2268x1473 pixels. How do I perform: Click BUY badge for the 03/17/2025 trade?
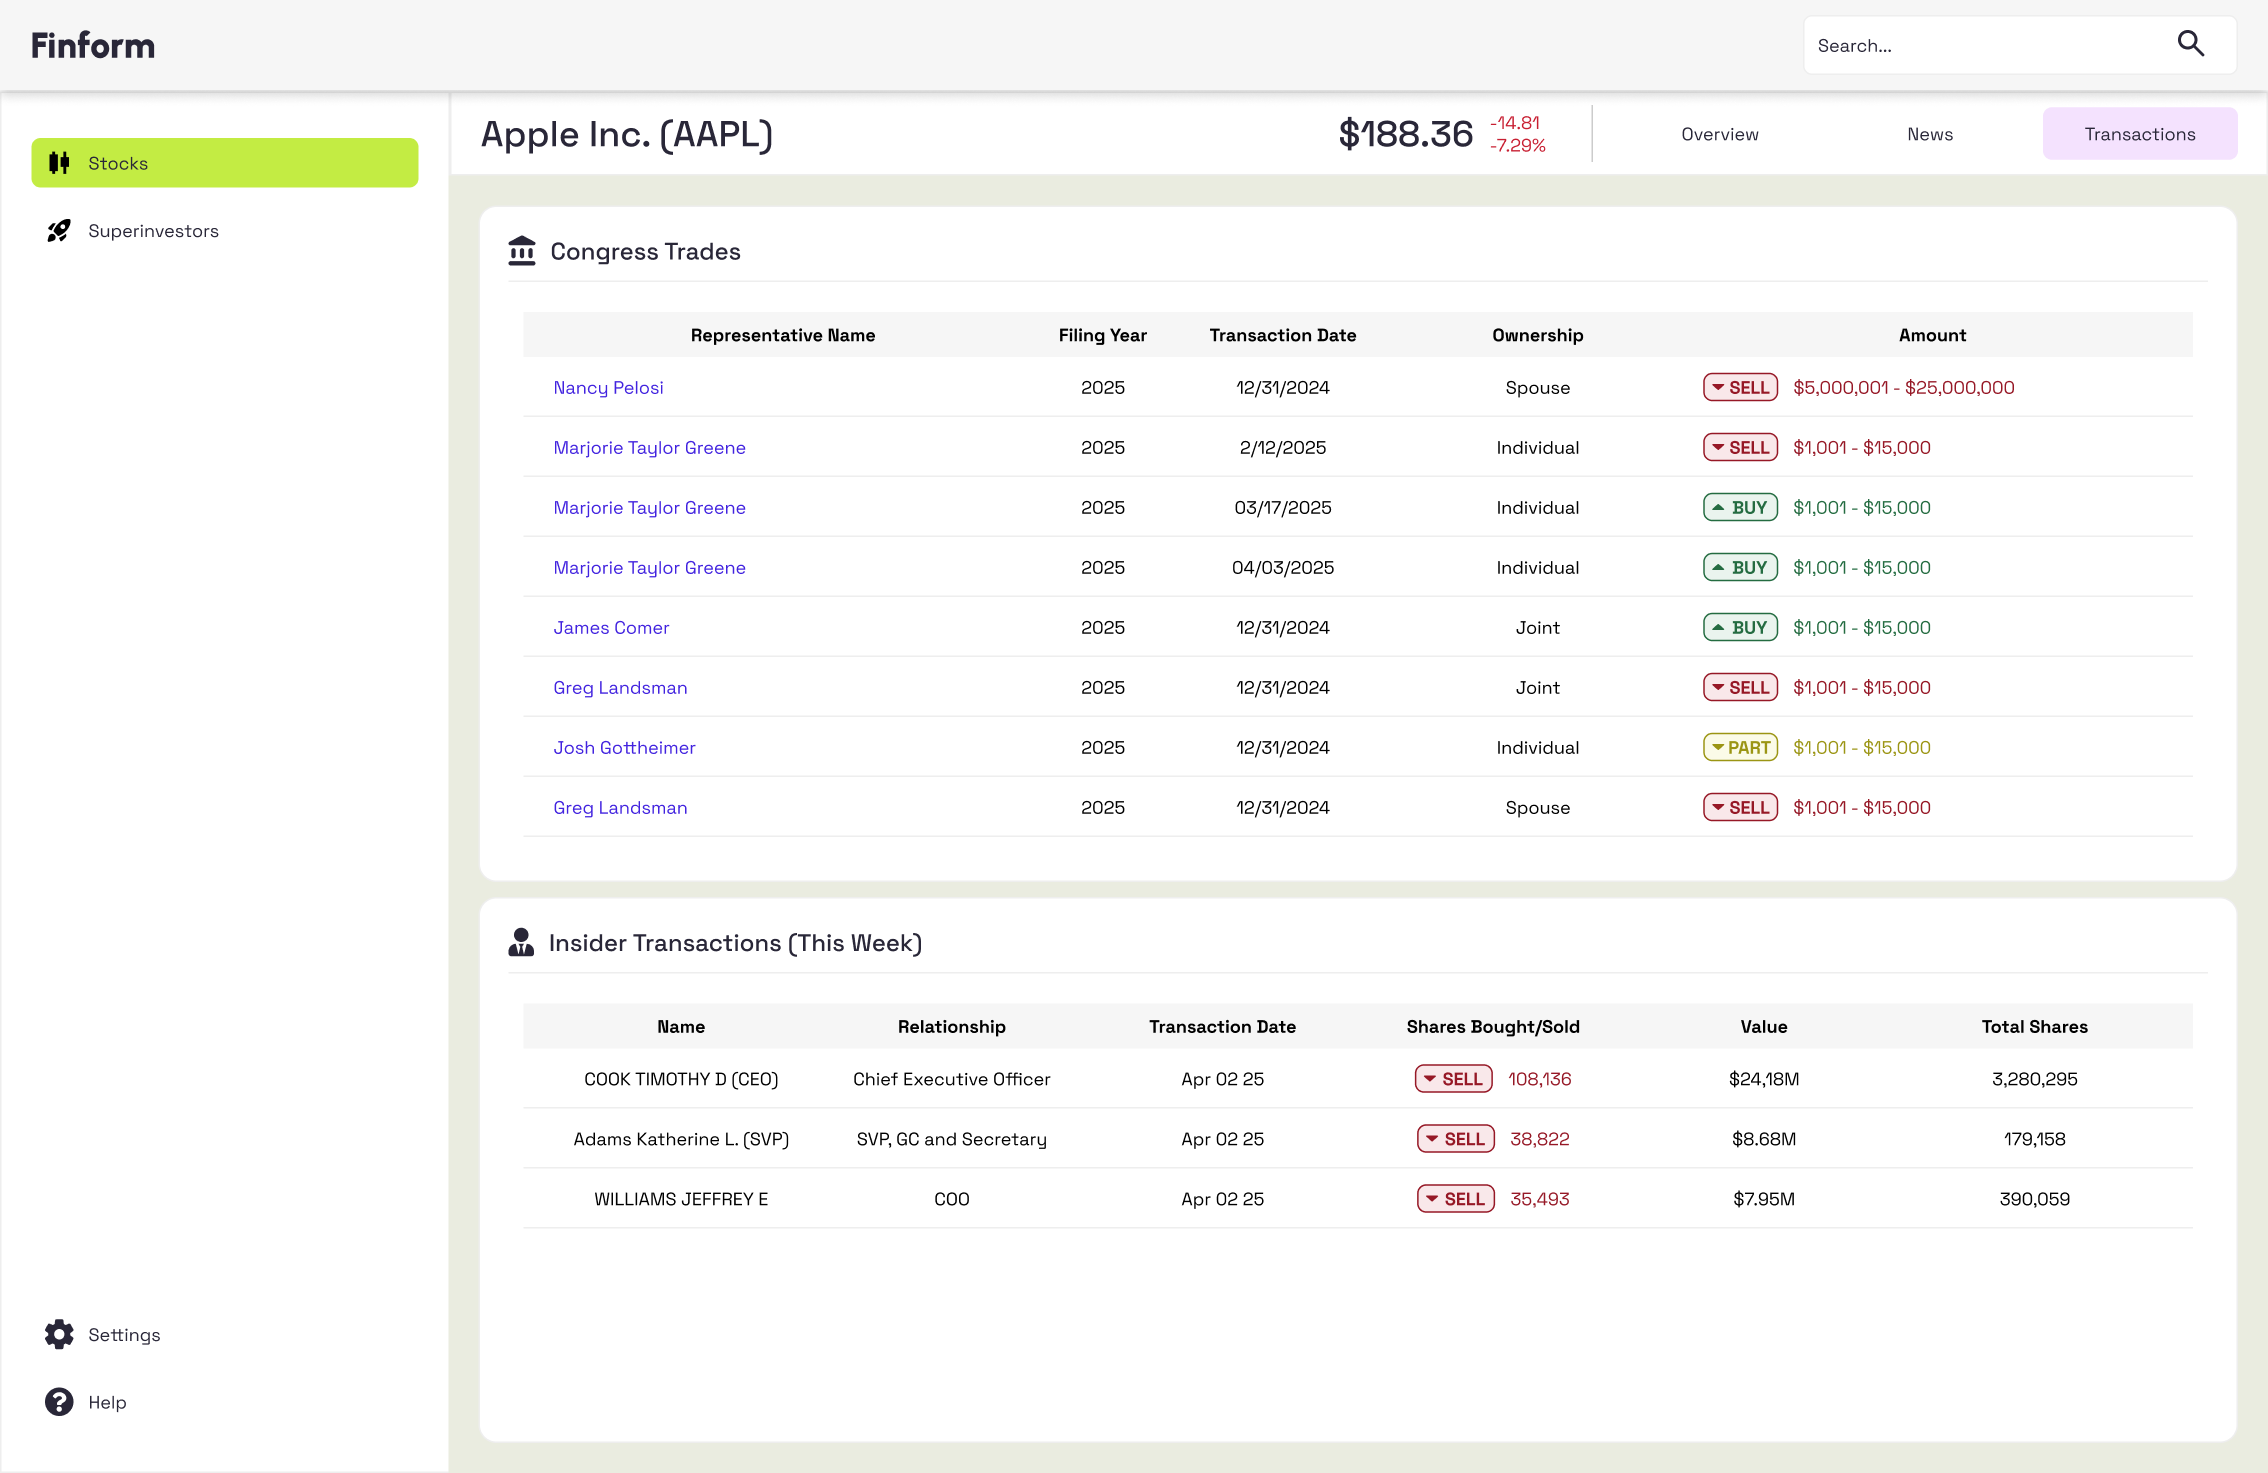1740,507
